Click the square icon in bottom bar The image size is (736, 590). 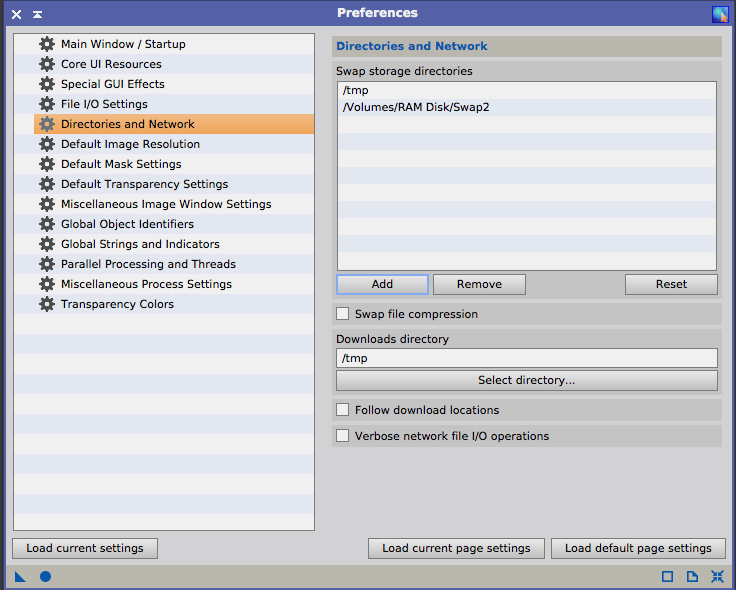[667, 577]
